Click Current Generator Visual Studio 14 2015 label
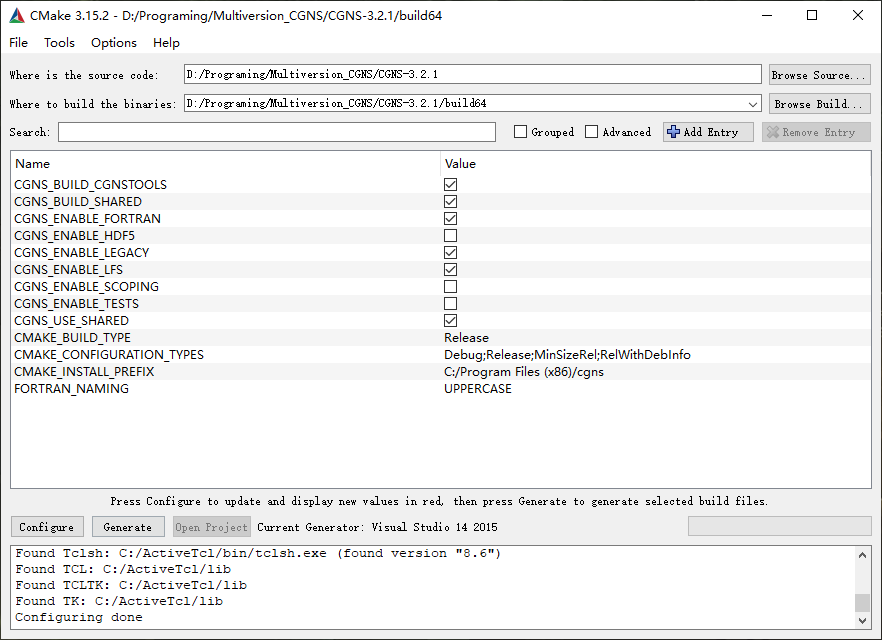This screenshot has width=882, height=640. click(x=377, y=527)
